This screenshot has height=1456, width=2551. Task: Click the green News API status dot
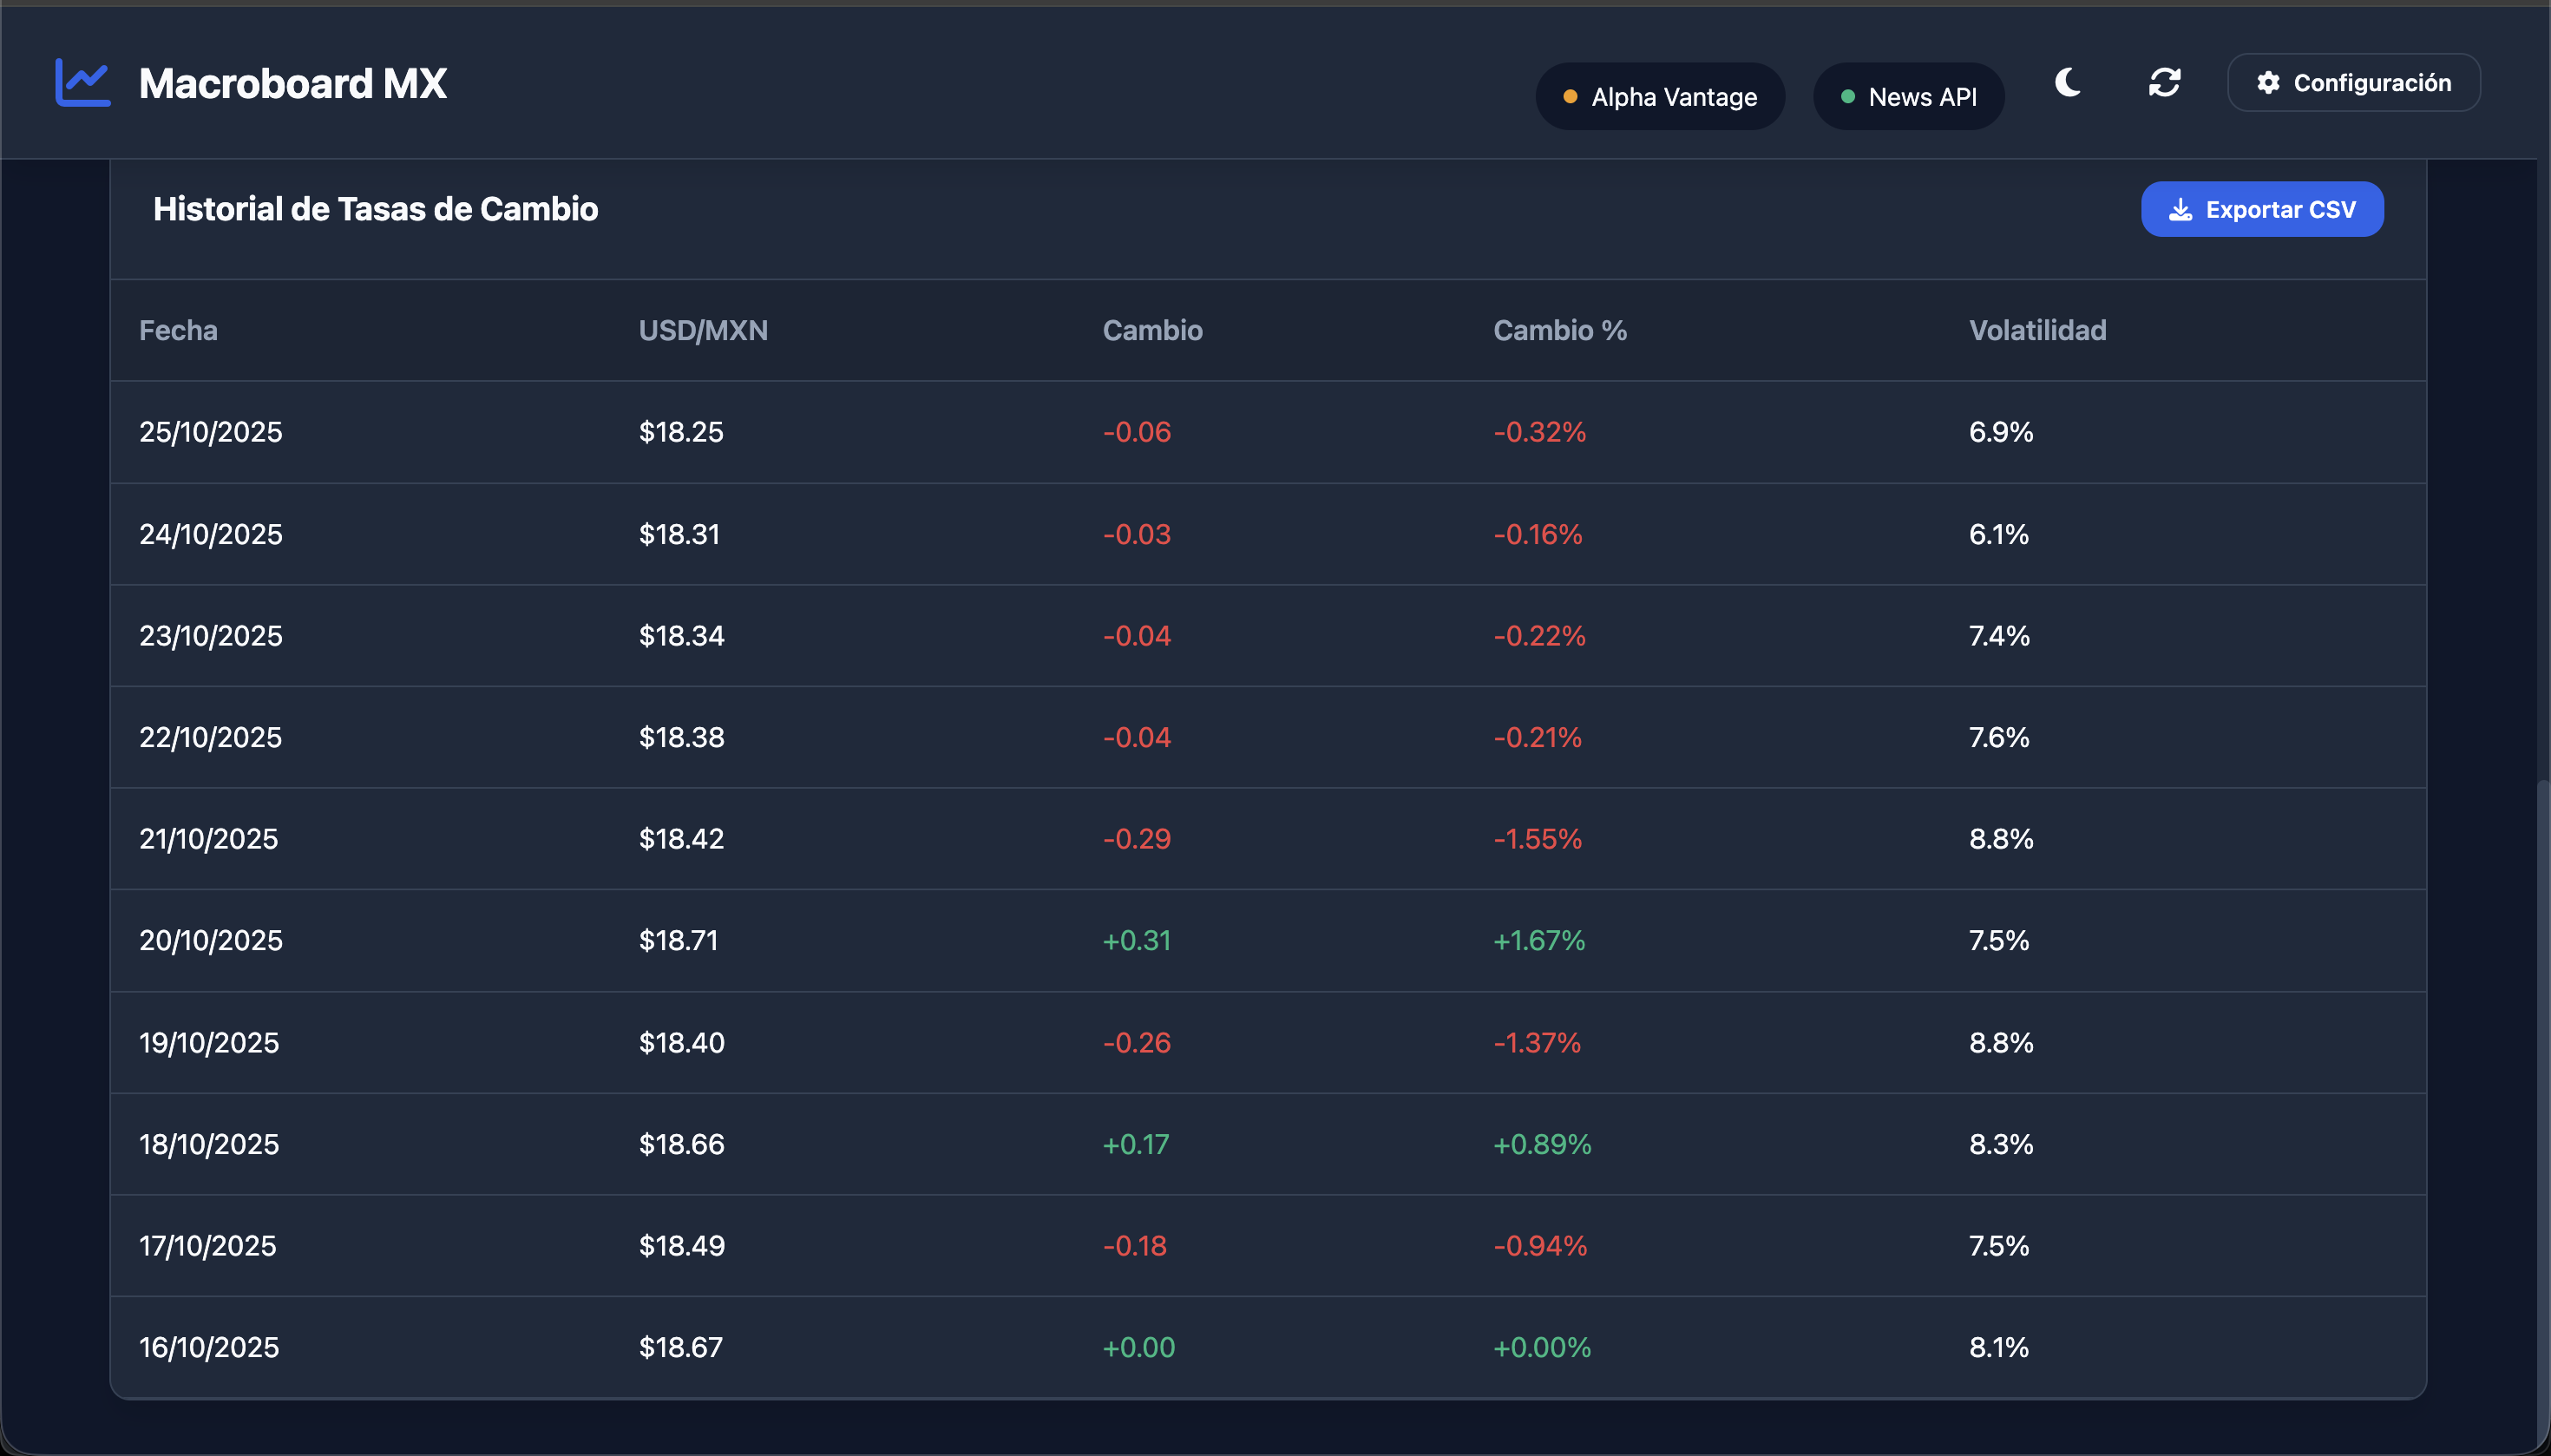coord(1847,97)
